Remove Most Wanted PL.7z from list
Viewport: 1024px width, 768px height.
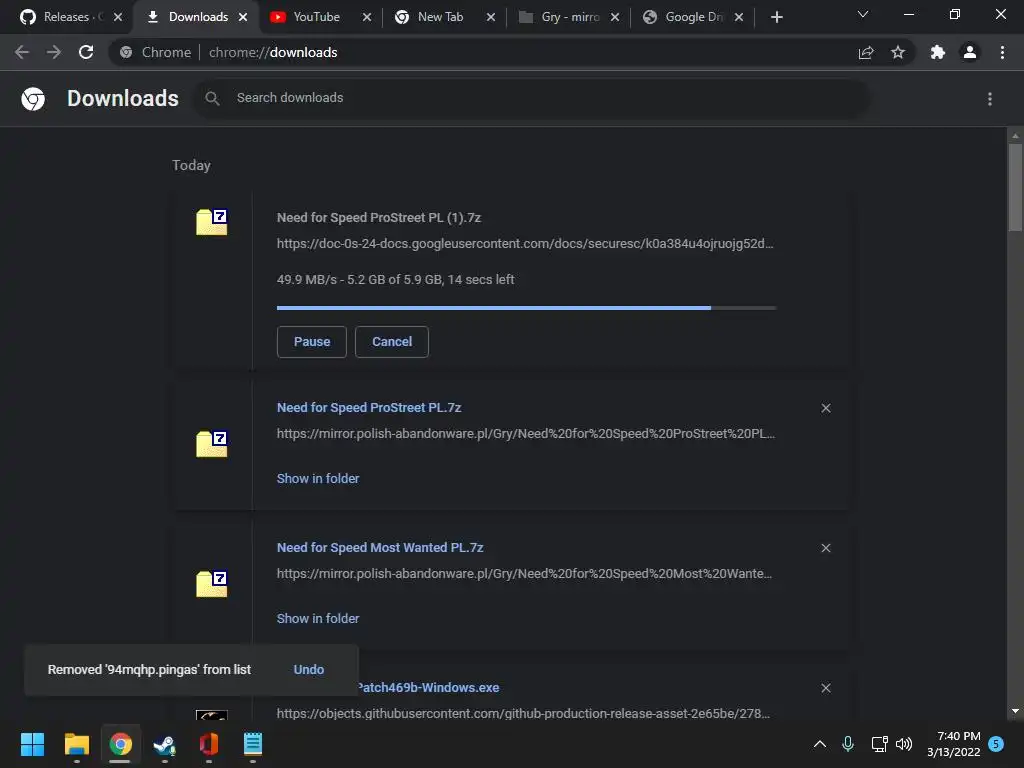[826, 548]
